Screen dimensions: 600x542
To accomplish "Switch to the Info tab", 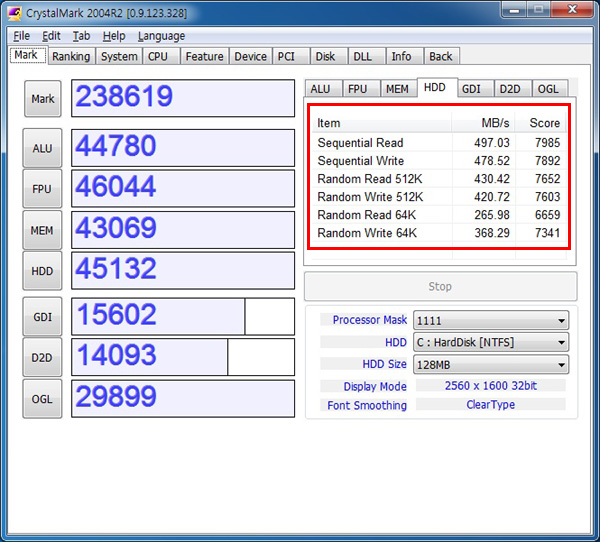I will [404, 56].
